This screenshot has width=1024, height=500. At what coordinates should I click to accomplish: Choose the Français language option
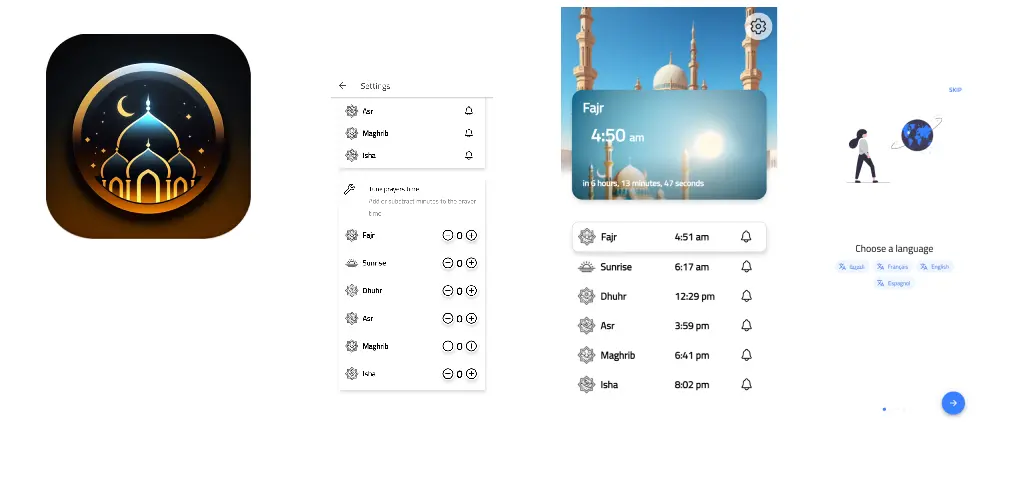893,266
